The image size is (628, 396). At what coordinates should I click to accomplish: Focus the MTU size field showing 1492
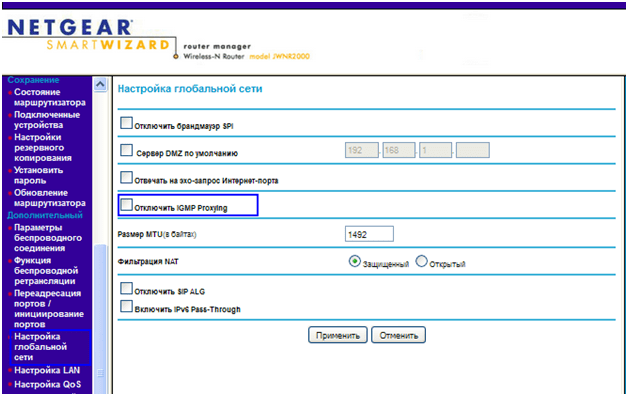[x=369, y=234]
